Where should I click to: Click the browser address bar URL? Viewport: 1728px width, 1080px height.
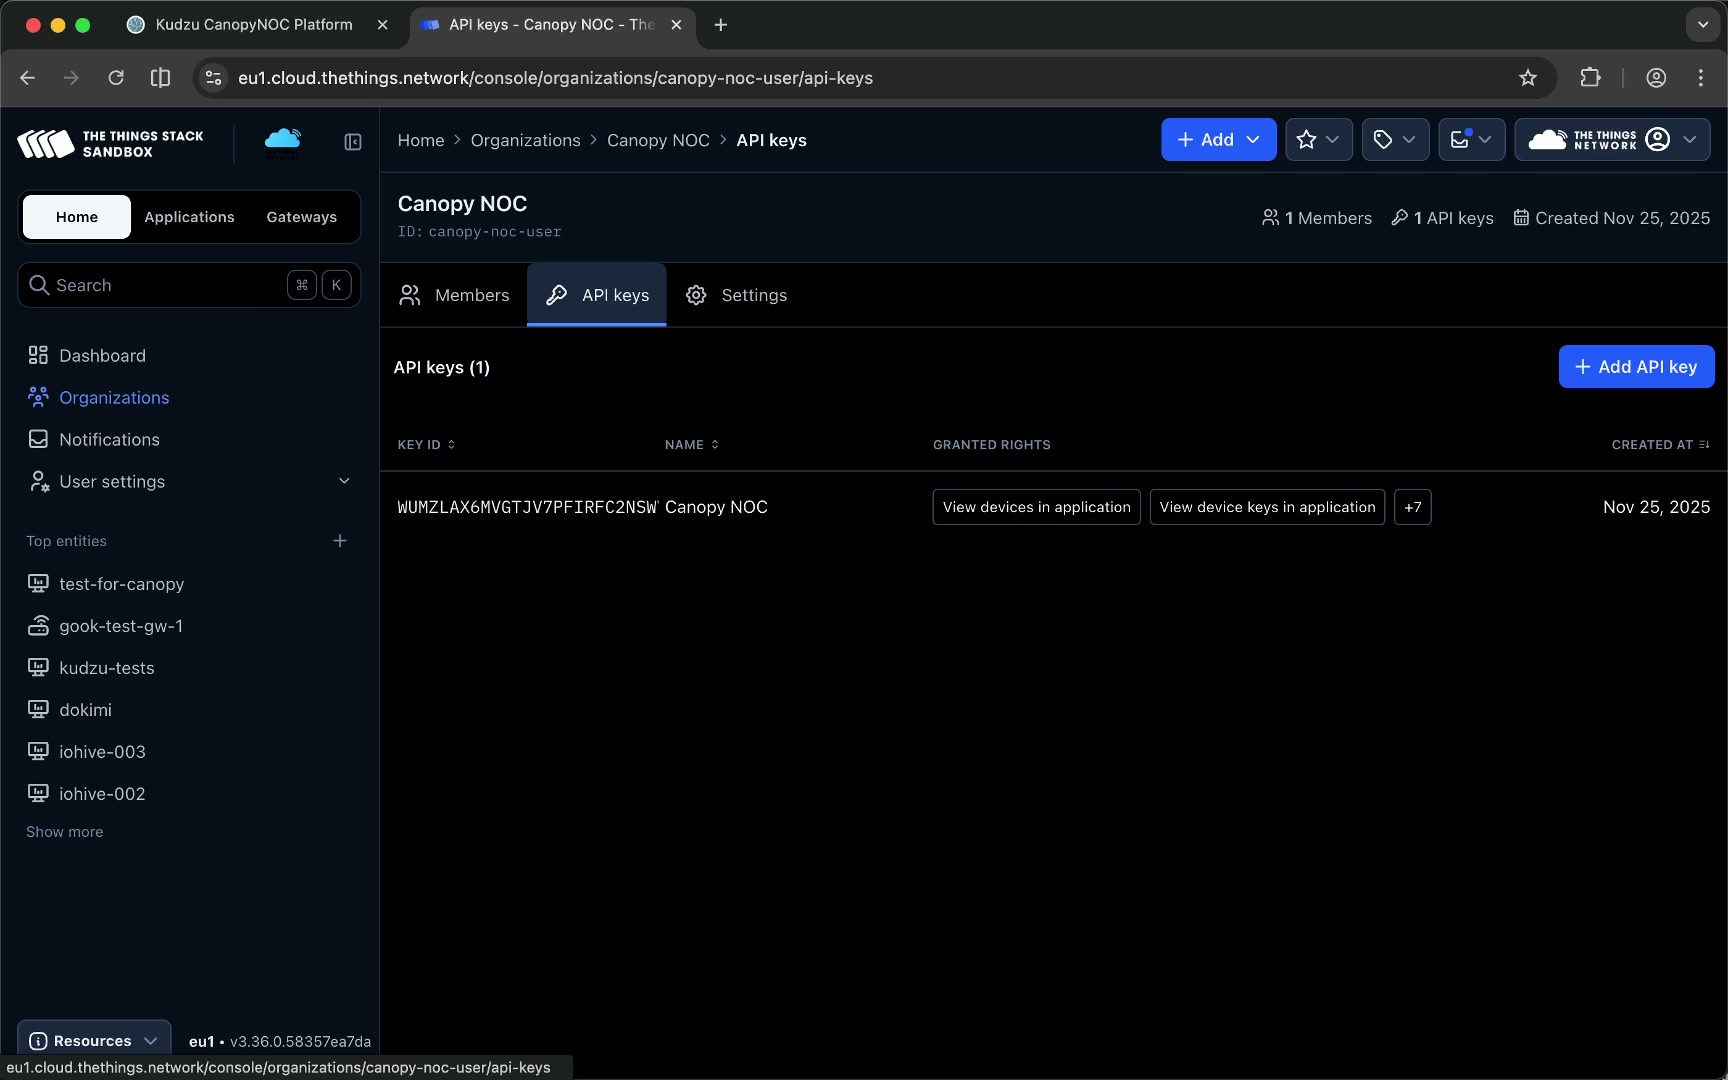point(555,78)
